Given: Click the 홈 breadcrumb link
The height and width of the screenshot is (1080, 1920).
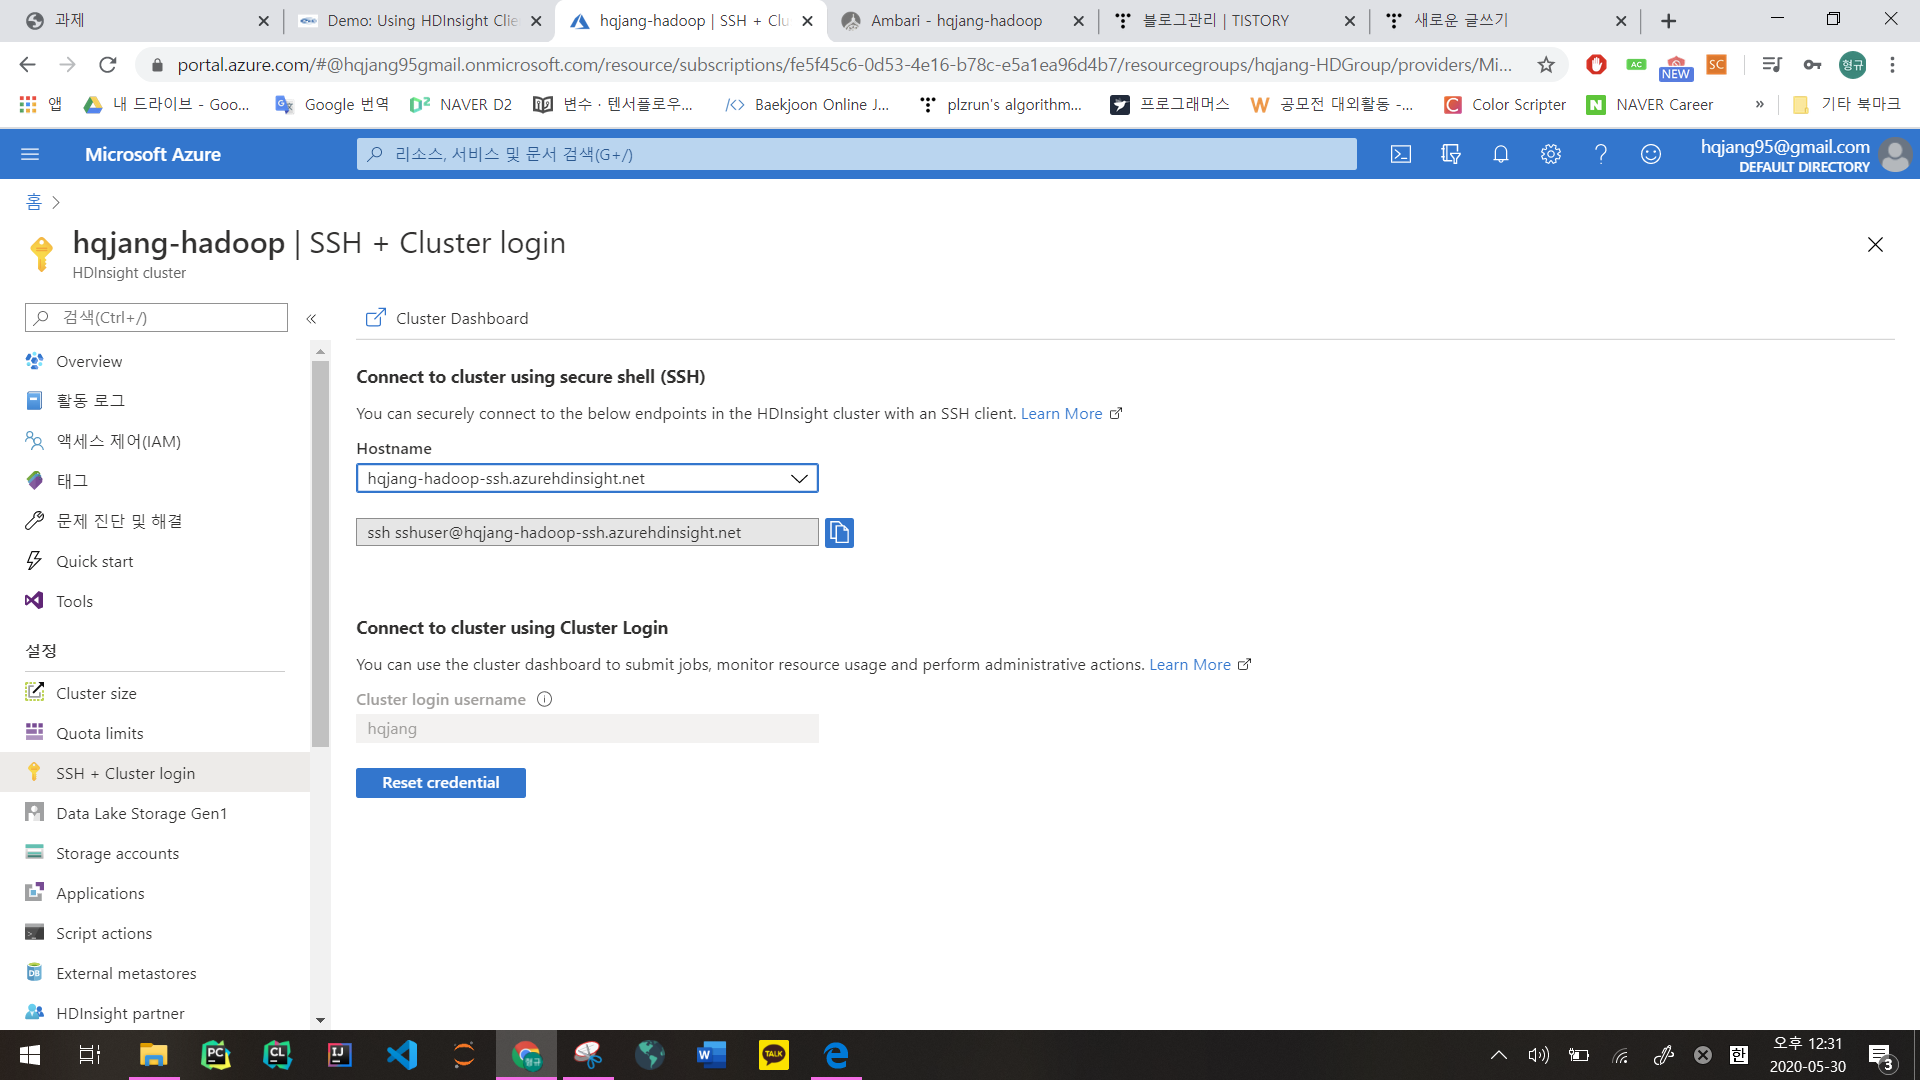Looking at the screenshot, I should (34, 202).
